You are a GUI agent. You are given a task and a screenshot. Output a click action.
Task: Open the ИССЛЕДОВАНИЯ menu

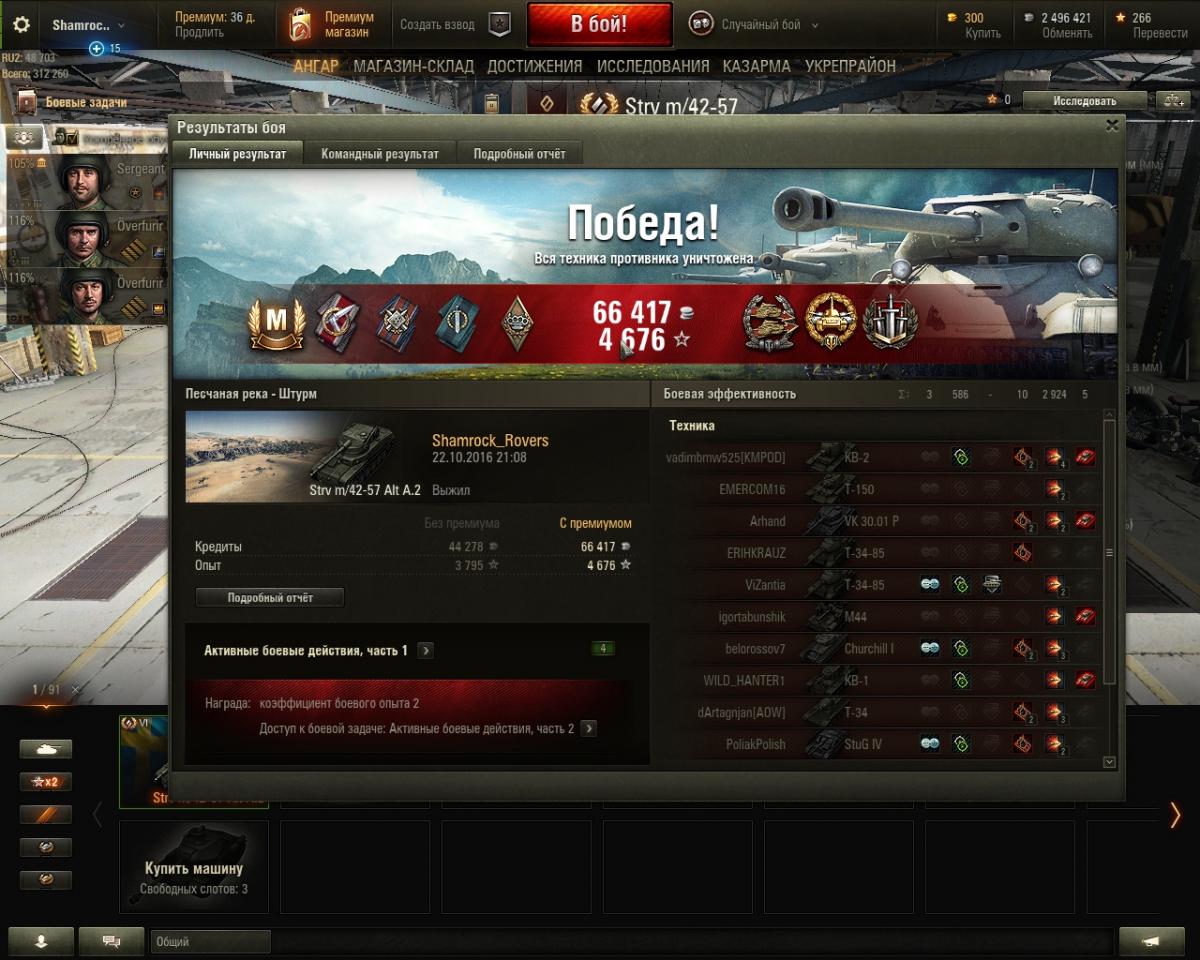coord(653,66)
